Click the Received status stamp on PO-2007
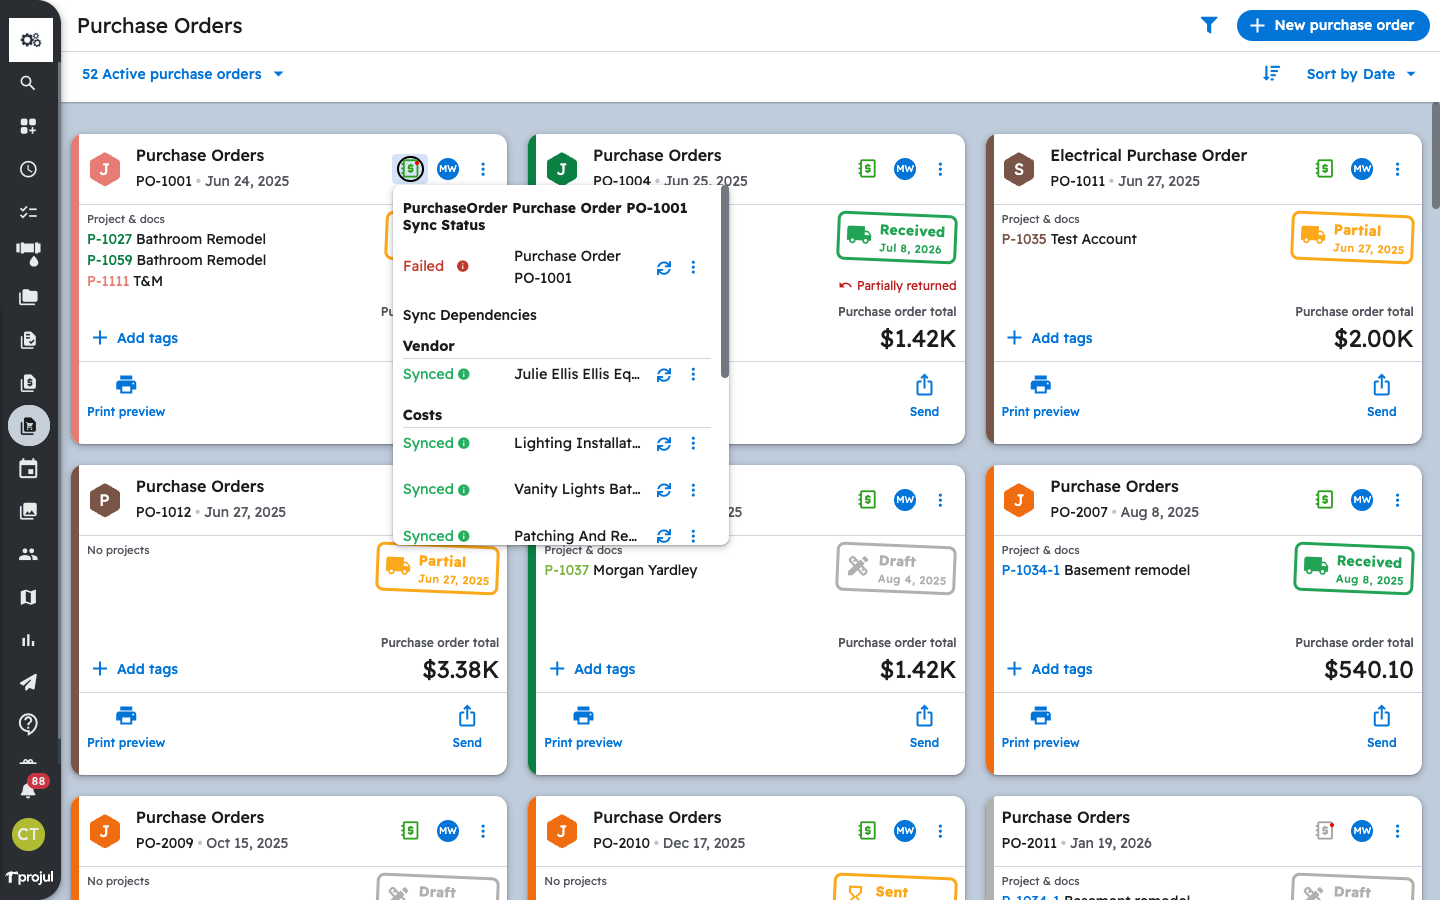This screenshot has width=1440, height=900. (1354, 569)
